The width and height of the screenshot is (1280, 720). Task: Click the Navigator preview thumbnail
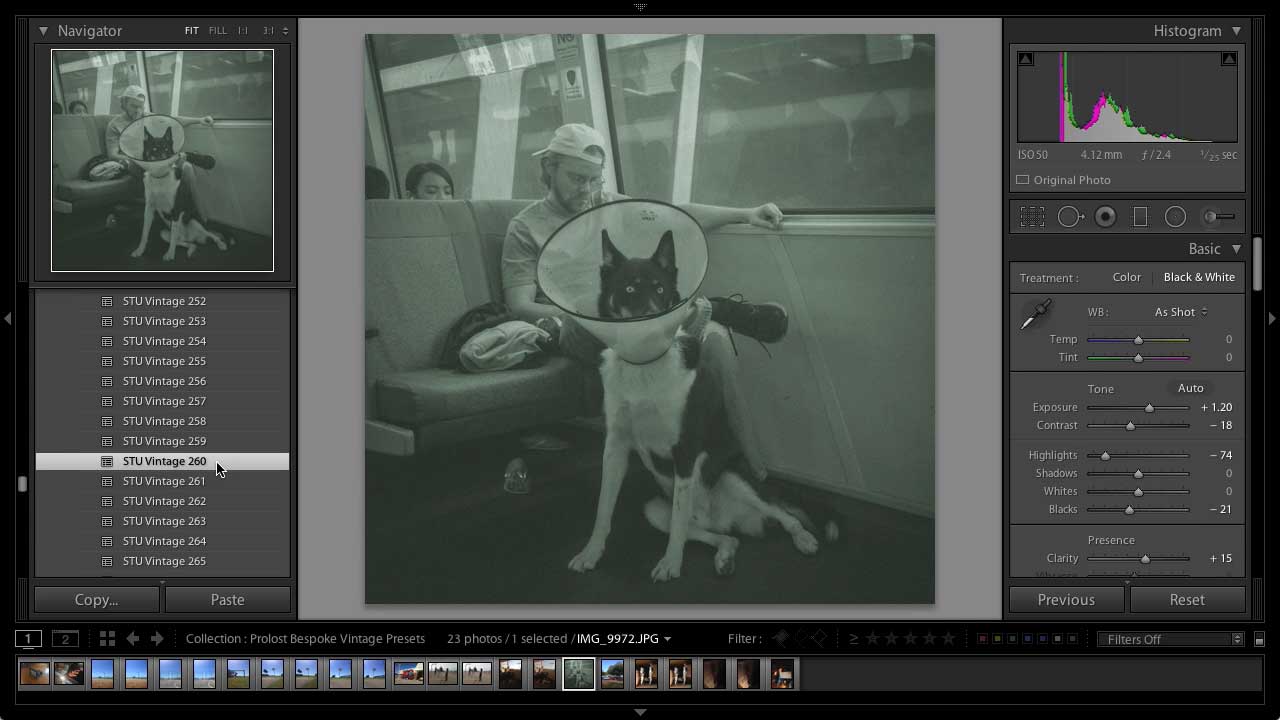[x=162, y=161]
